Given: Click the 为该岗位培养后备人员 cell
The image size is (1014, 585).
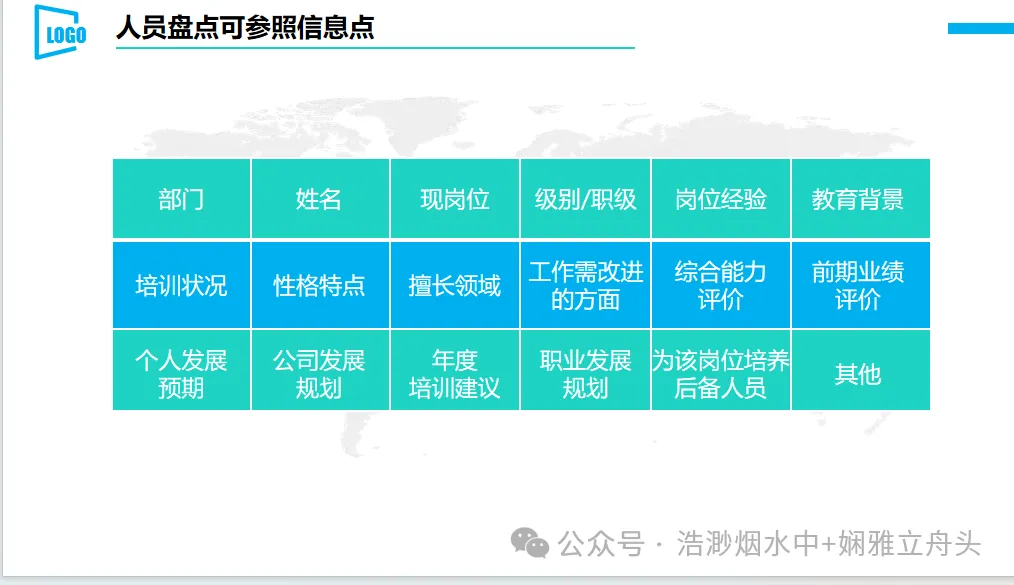Looking at the screenshot, I should click(x=720, y=370).
